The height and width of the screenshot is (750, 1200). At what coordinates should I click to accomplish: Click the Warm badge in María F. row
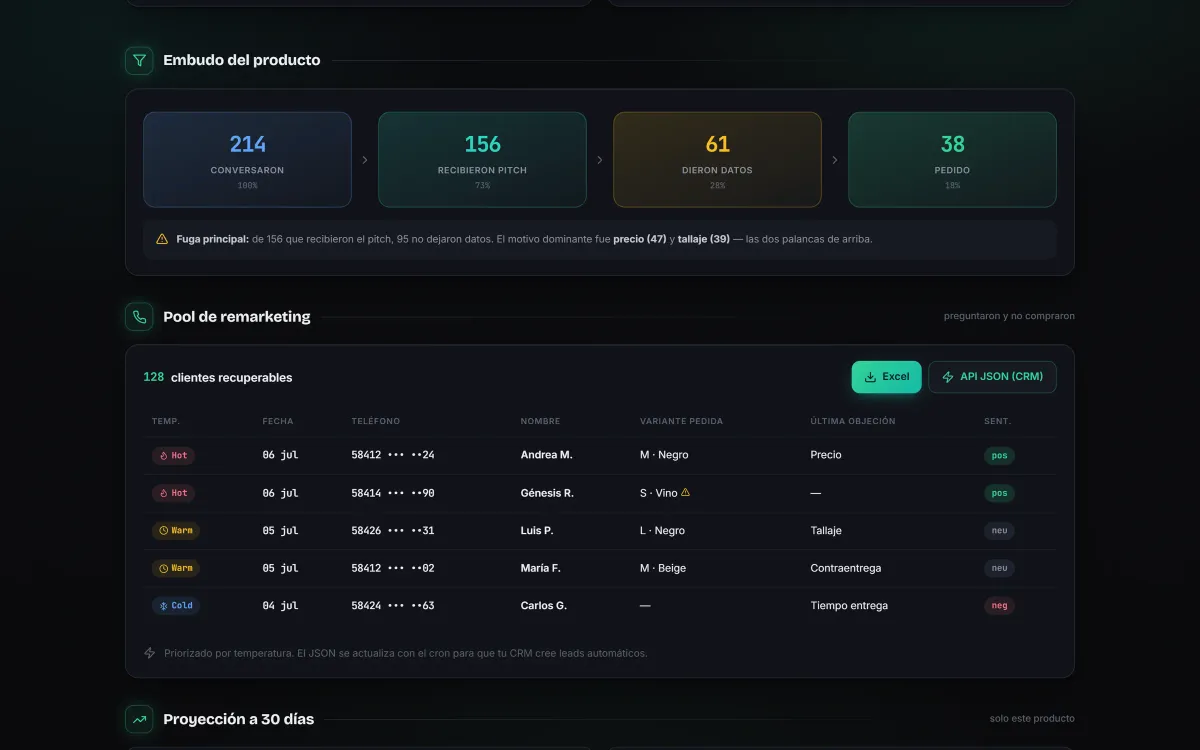click(176, 568)
